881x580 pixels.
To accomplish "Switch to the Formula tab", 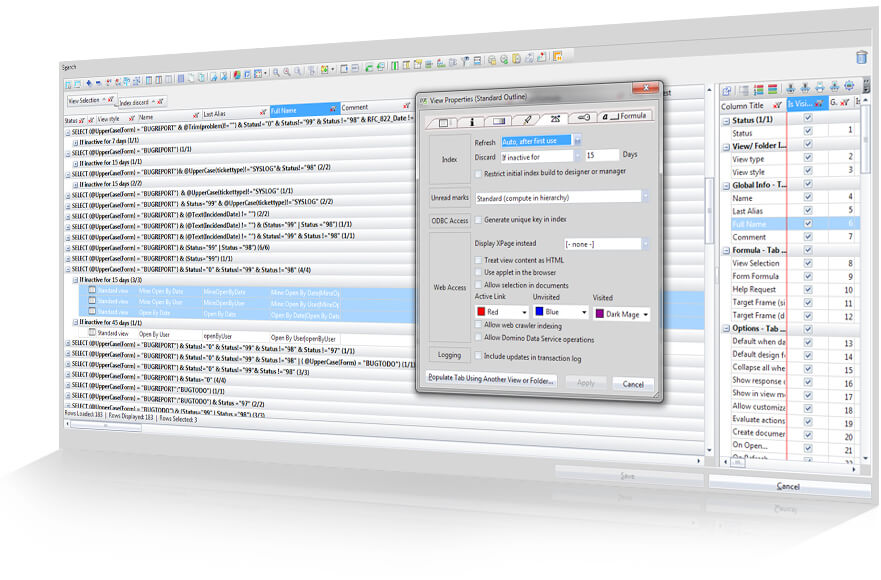I will (x=625, y=116).
